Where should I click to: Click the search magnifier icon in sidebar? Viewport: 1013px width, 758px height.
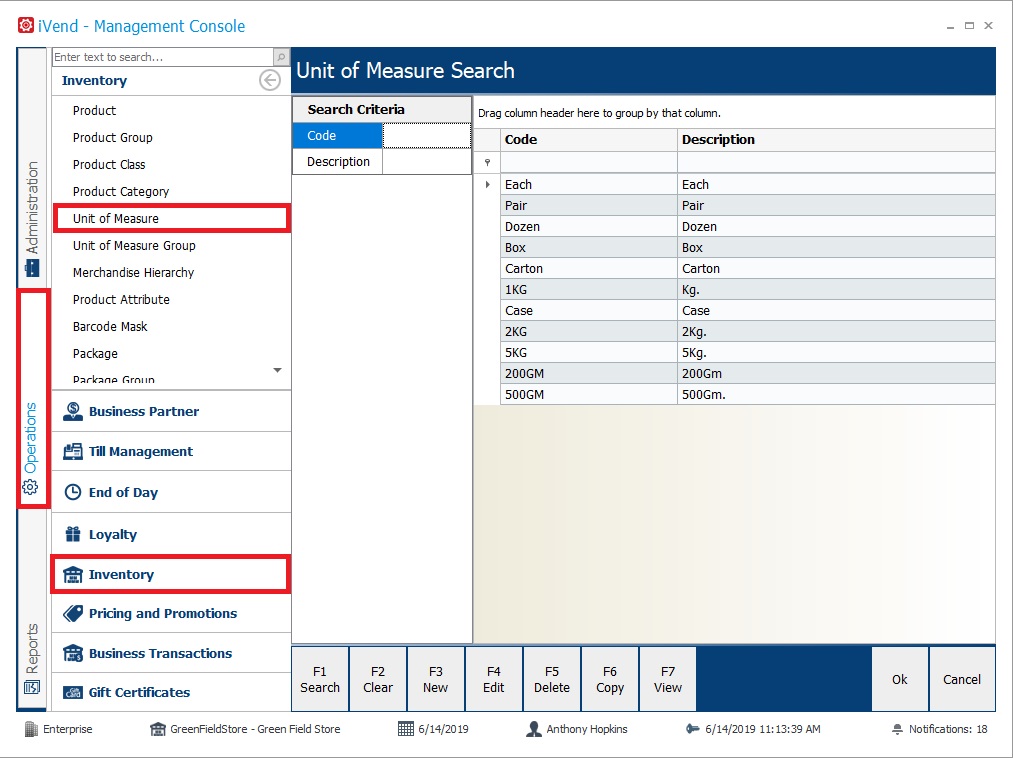point(281,58)
